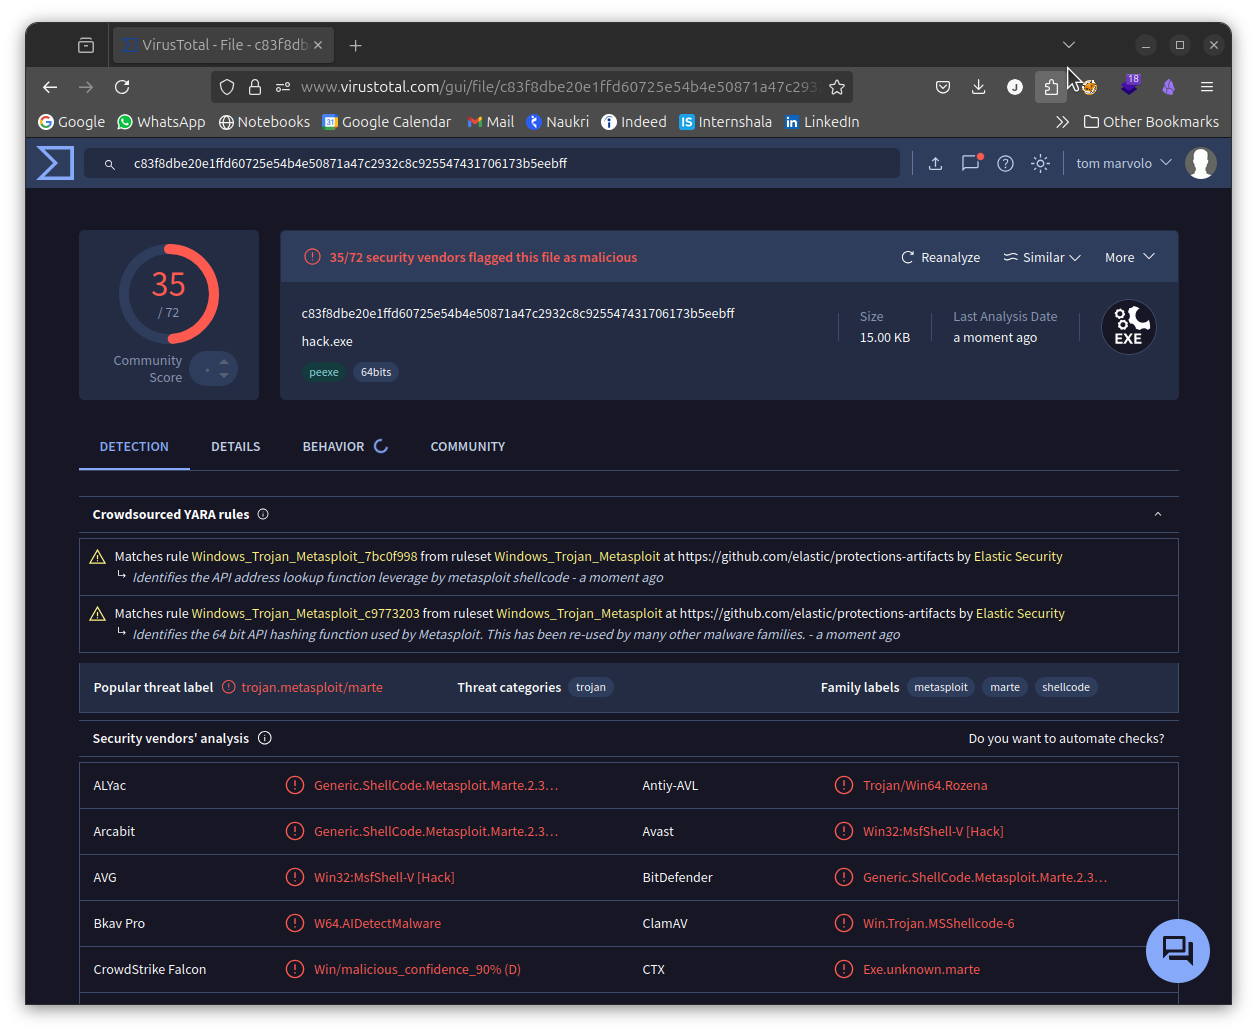
Task: Click the trojan.metasploit/marte threat label
Action: [x=312, y=687]
